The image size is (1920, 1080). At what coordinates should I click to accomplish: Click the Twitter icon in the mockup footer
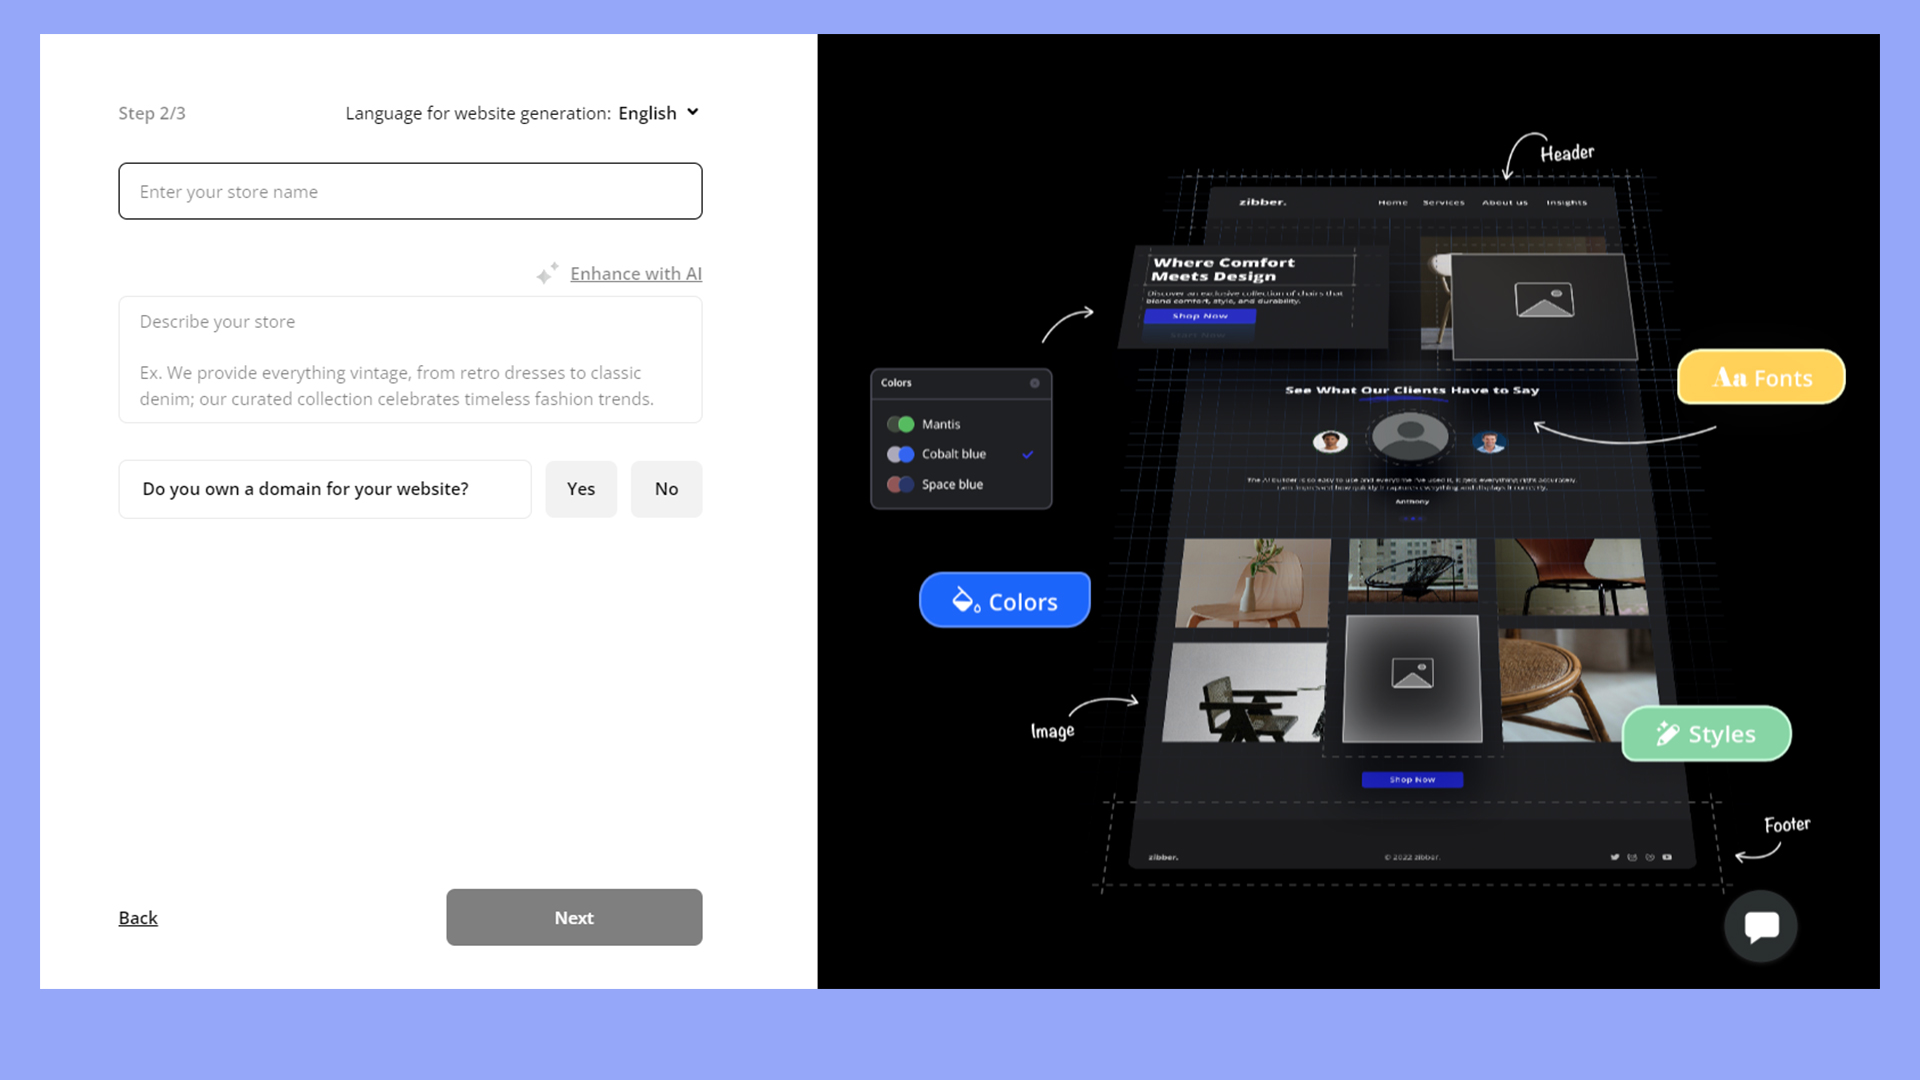tap(1617, 857)
